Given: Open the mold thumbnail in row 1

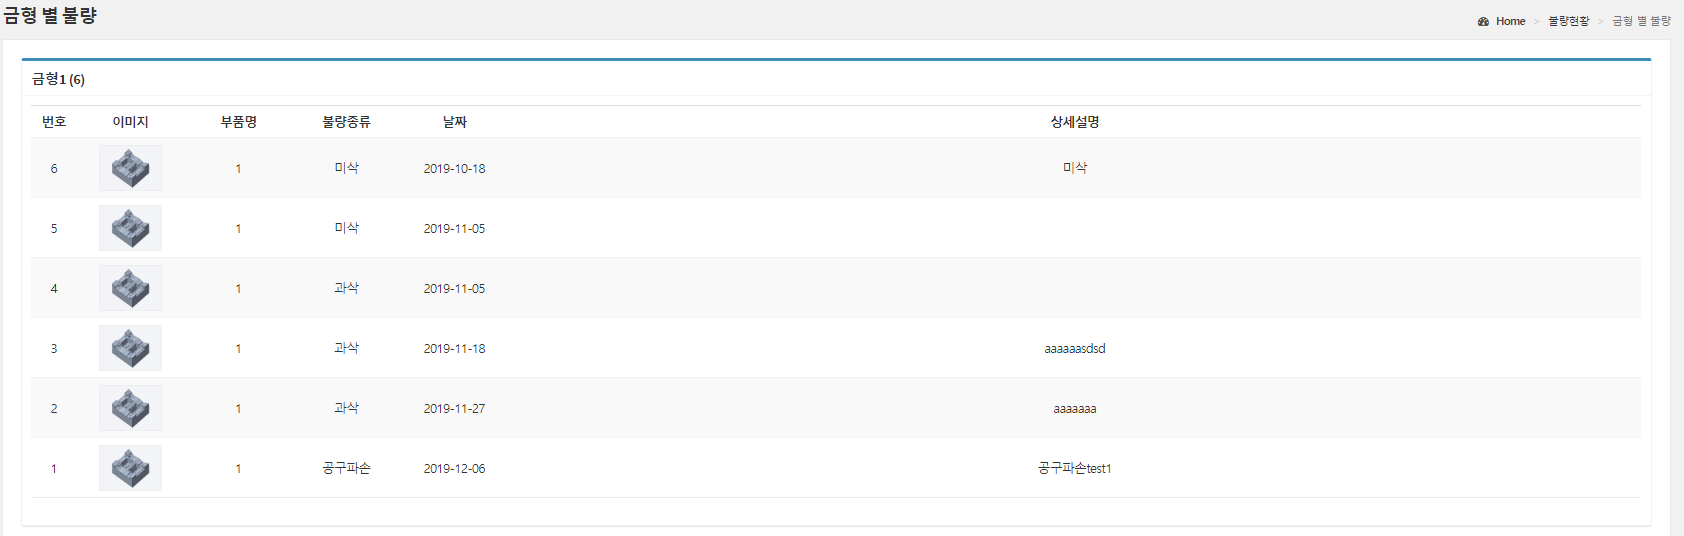Looking at the screenshot, I should click(x=130, y=468).
